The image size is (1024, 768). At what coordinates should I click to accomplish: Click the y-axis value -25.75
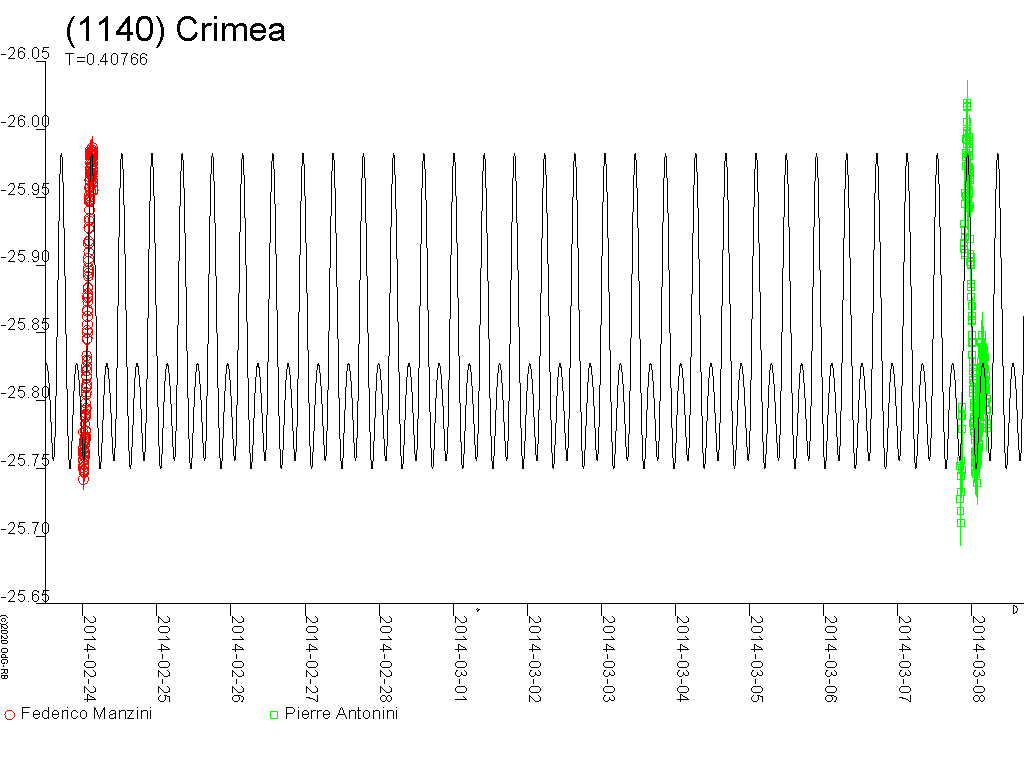[25, 460]
